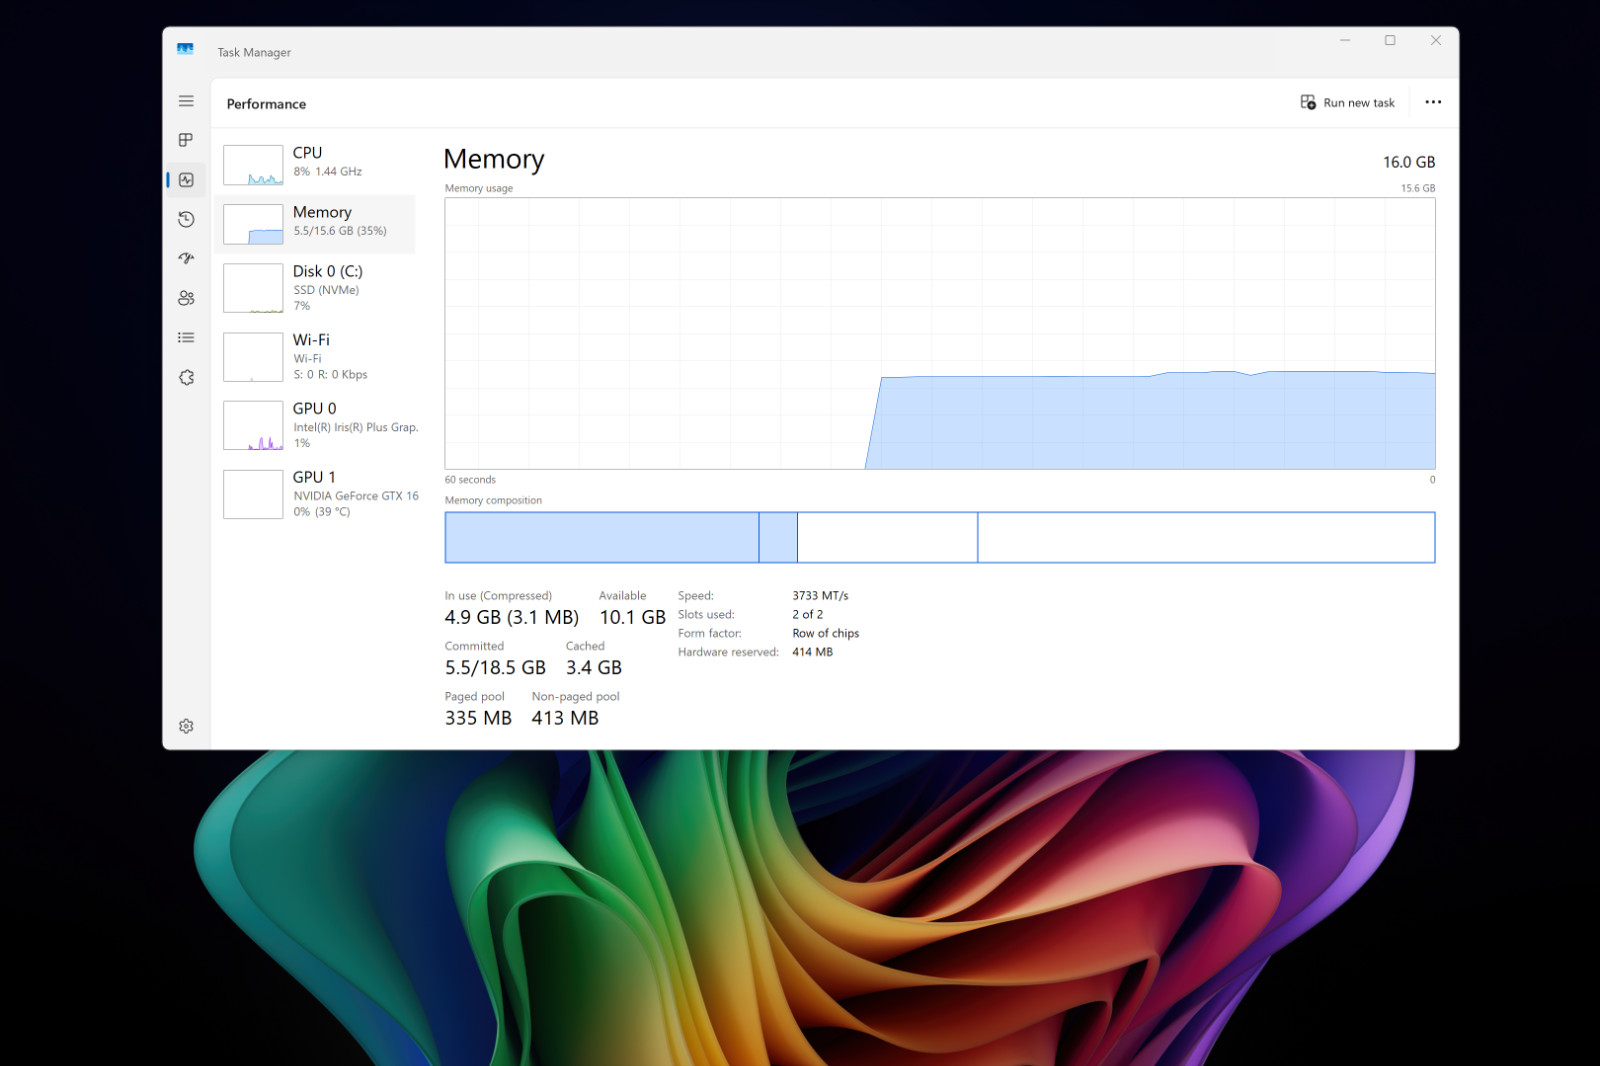Open the Users page icon

click(186, 298)
